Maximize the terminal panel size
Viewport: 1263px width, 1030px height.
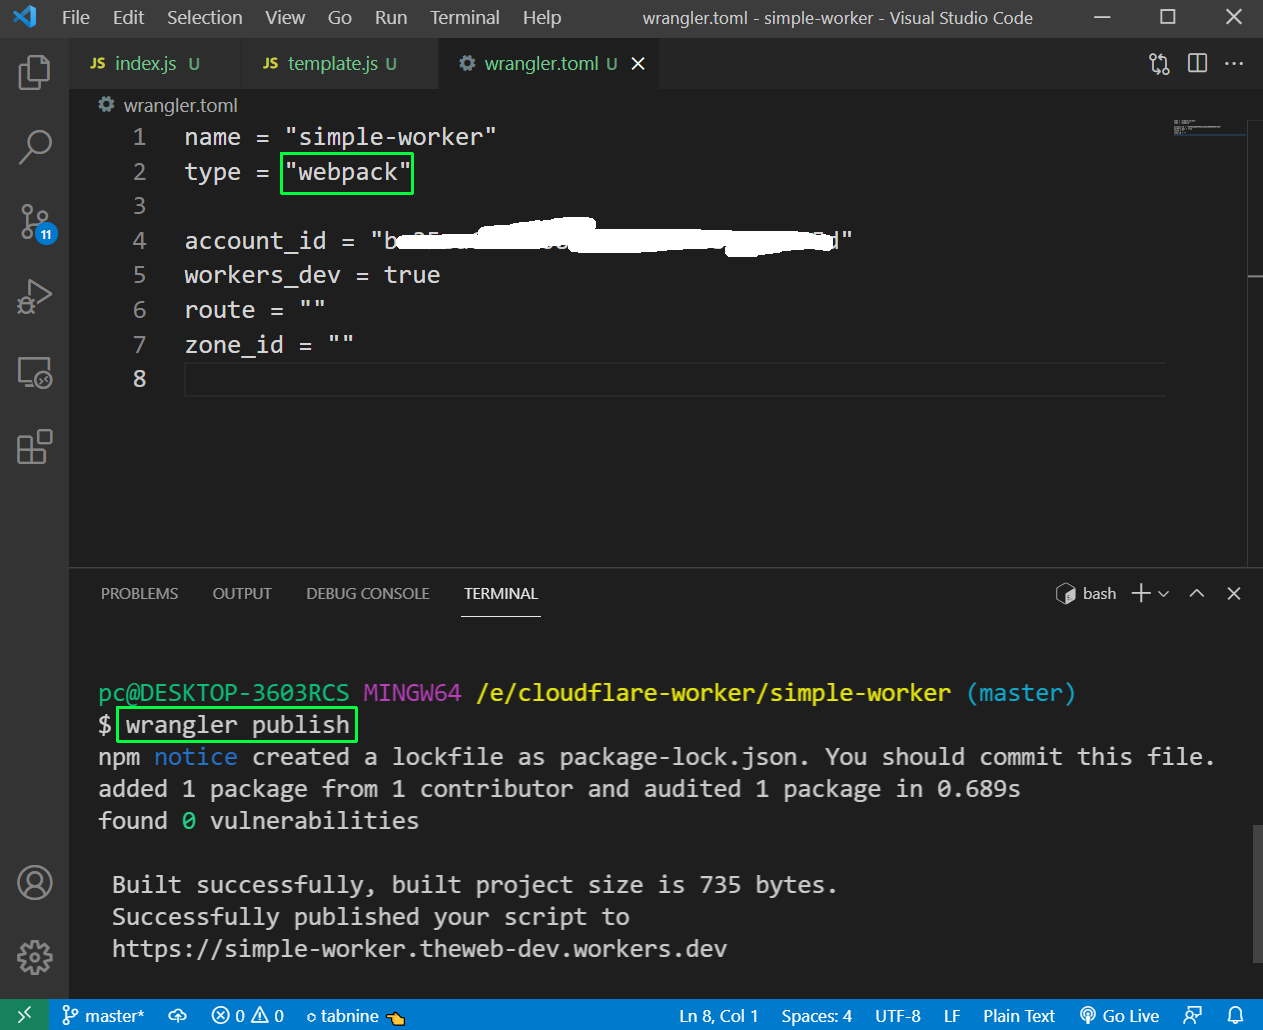(1196, 593)
